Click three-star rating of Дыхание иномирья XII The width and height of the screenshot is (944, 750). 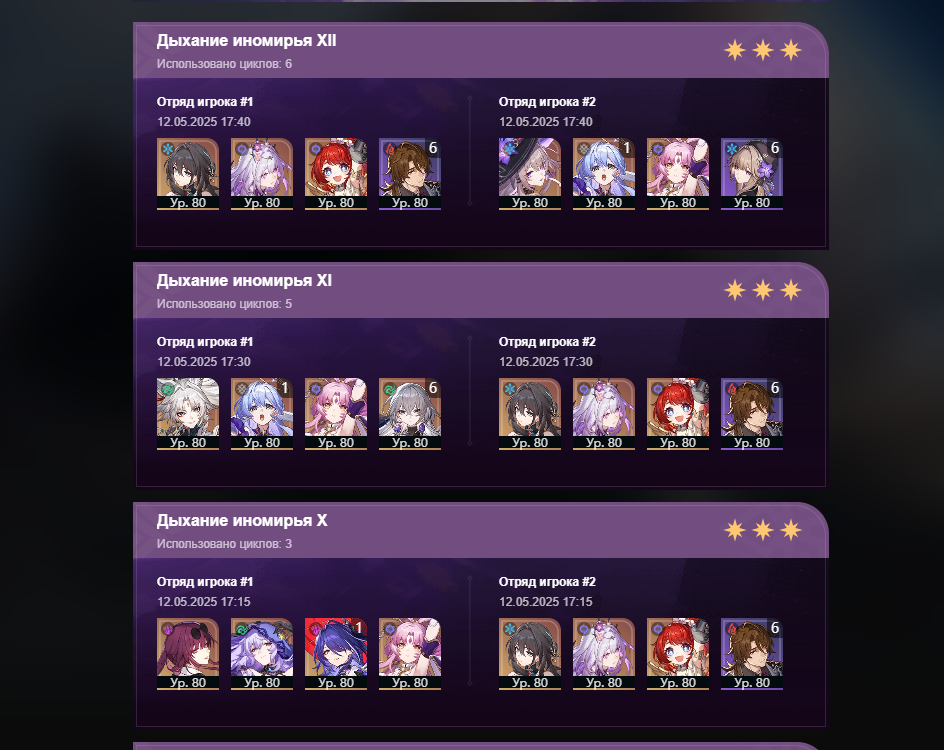tap(762, 50)
